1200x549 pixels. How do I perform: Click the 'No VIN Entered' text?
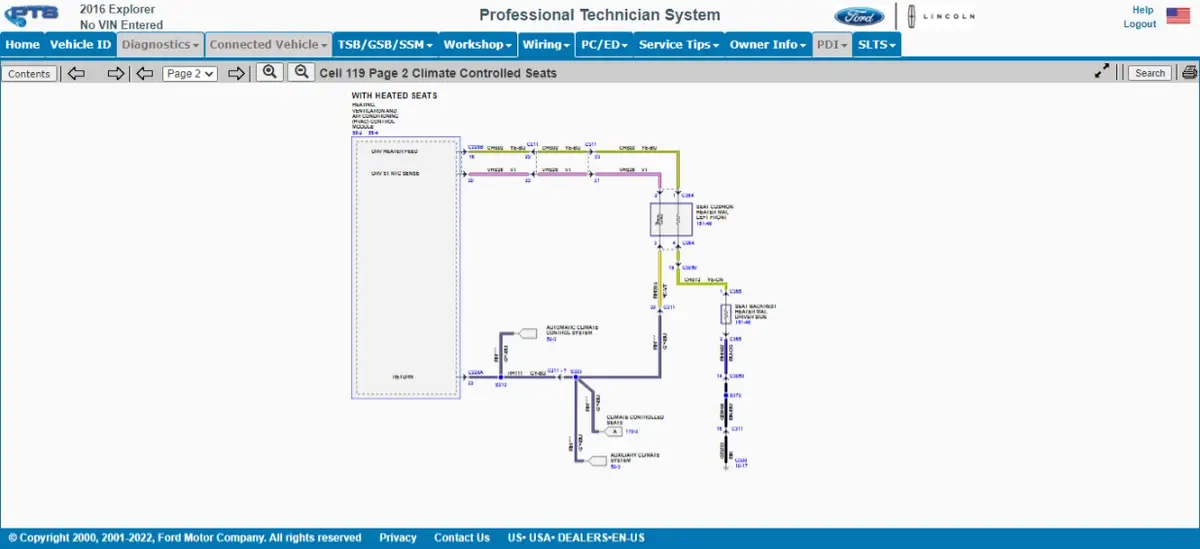tap(121, 25)
